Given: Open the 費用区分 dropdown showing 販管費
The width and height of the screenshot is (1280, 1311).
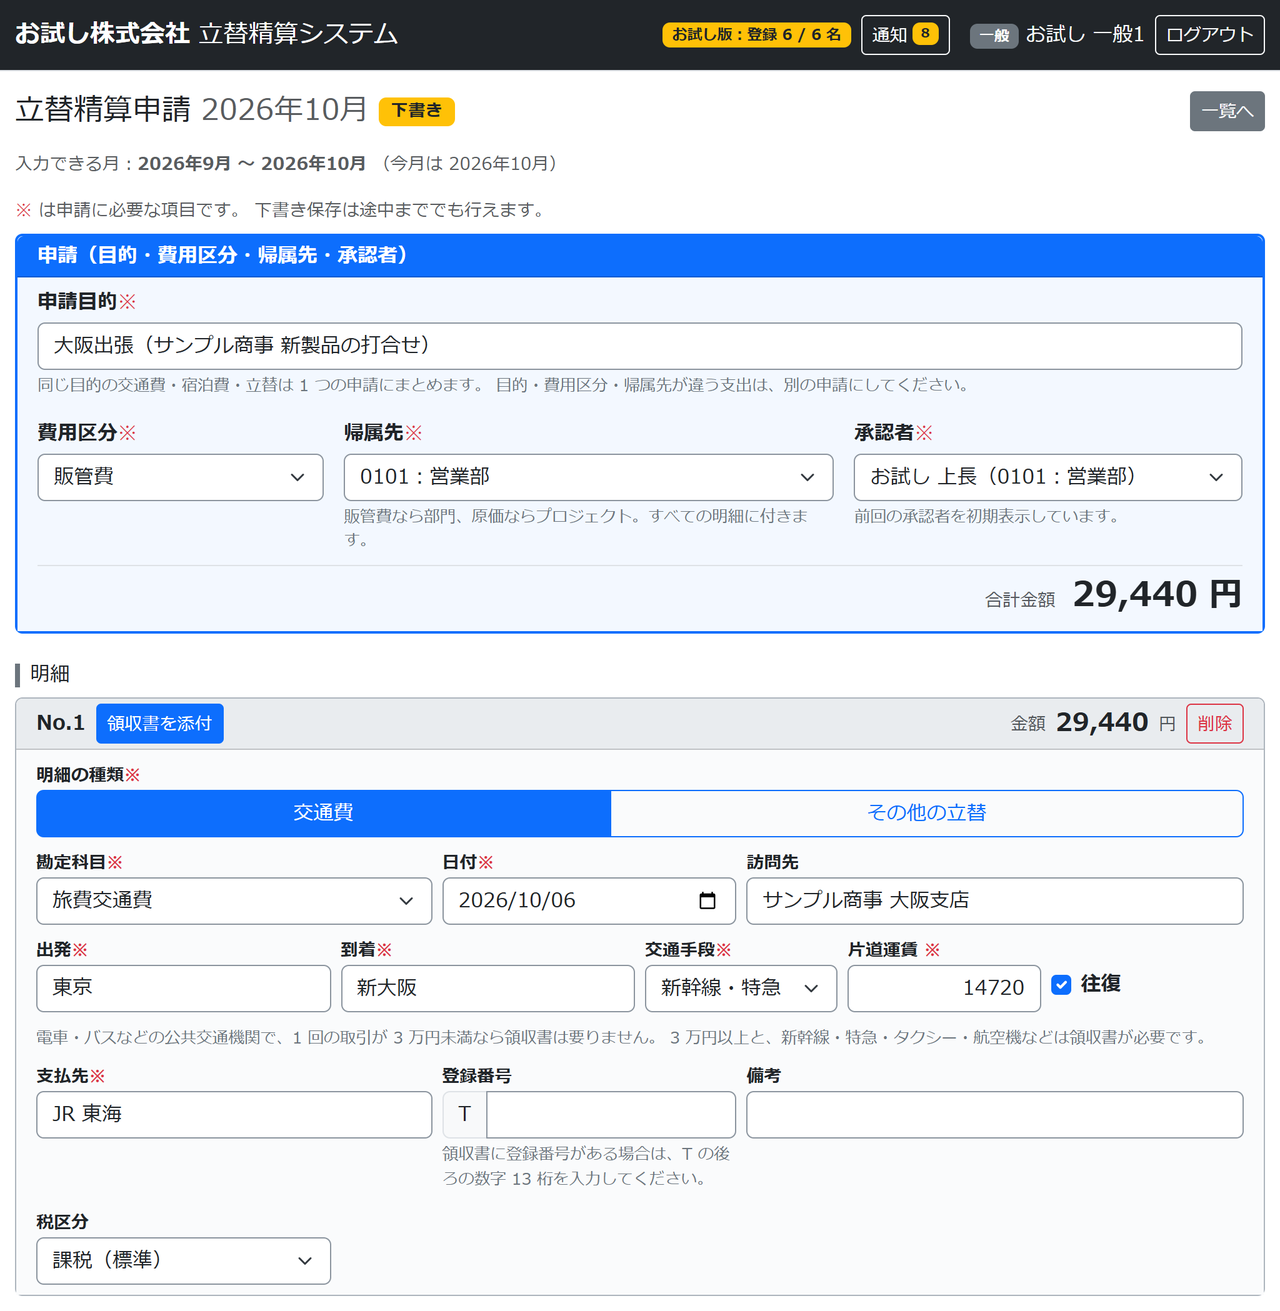Looking at the screenshot, I should [180, 477].
